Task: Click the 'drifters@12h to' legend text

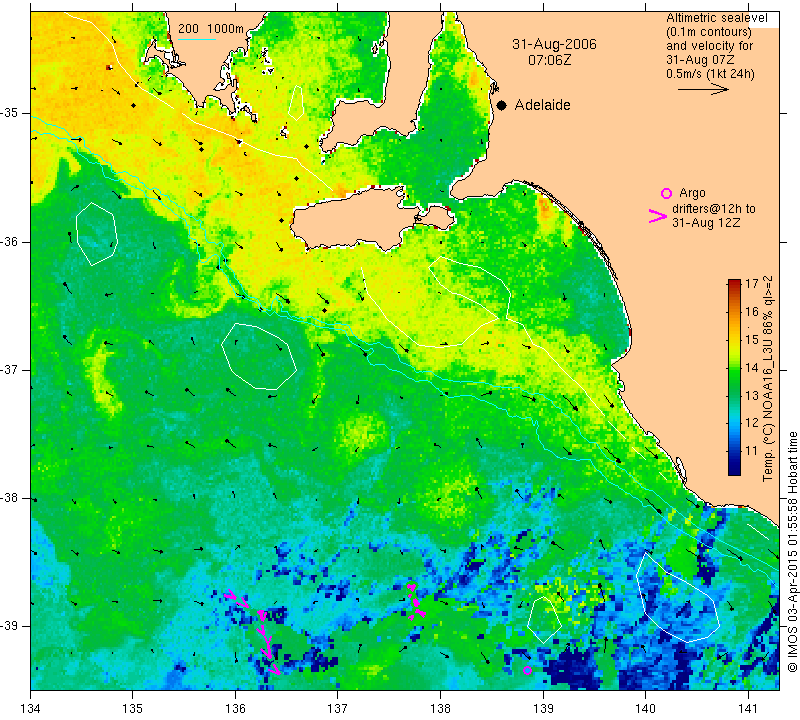Action: pyautogui.click(x=714, y=209)
